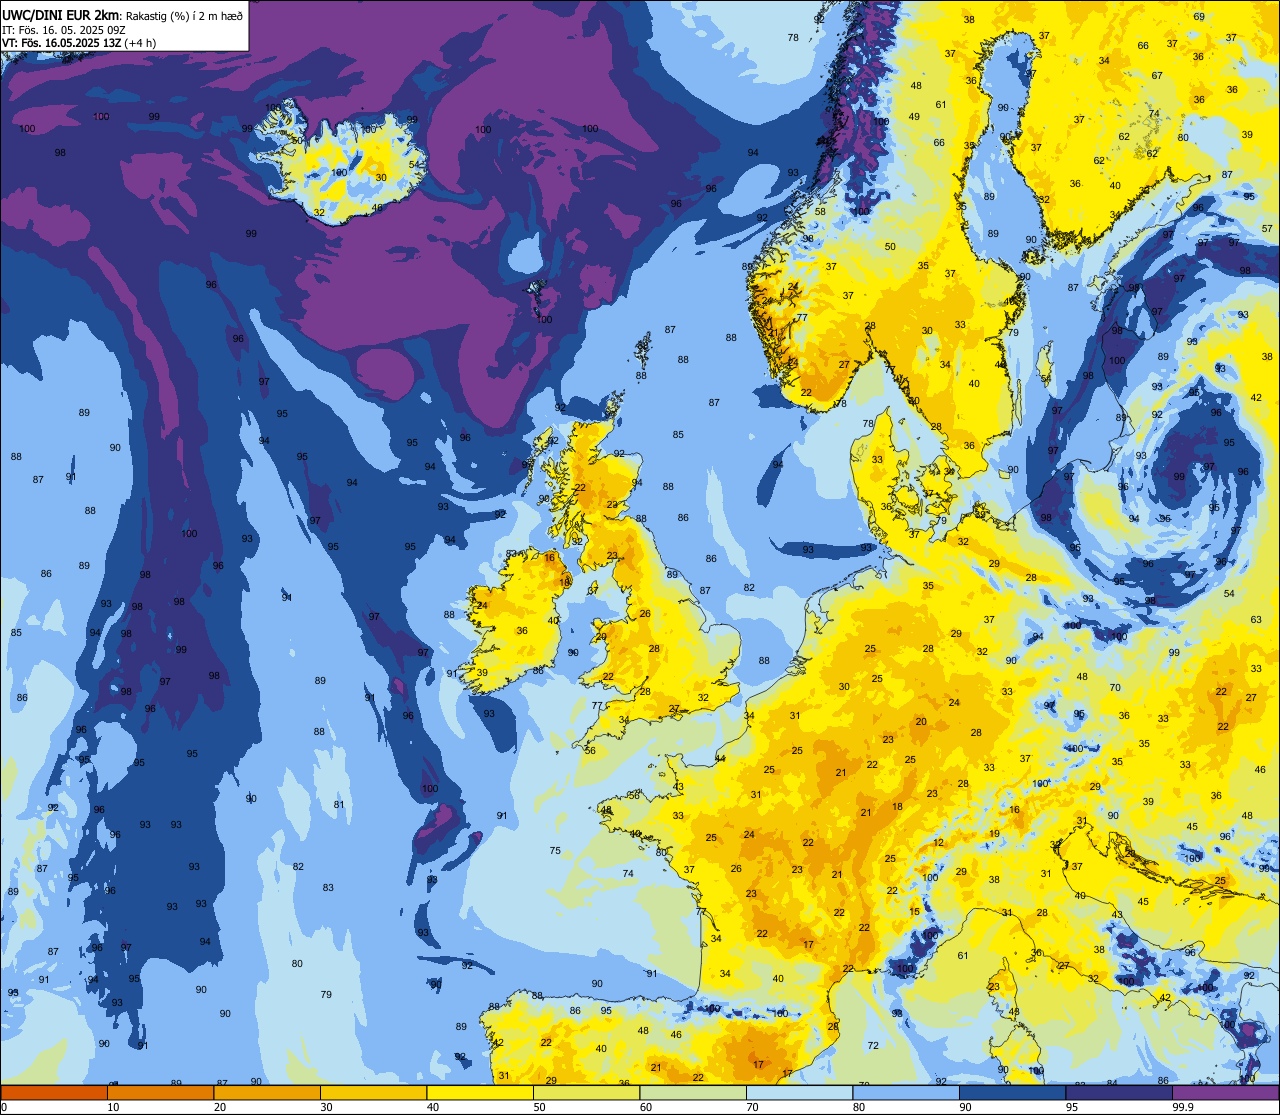Click the 'VT: Fös. 16.05.2025 13Z' line

click(62, 43)
